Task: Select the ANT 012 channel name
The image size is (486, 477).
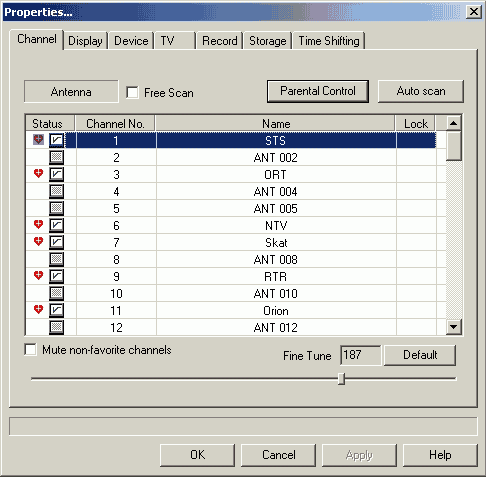Action: coord(275,327)
